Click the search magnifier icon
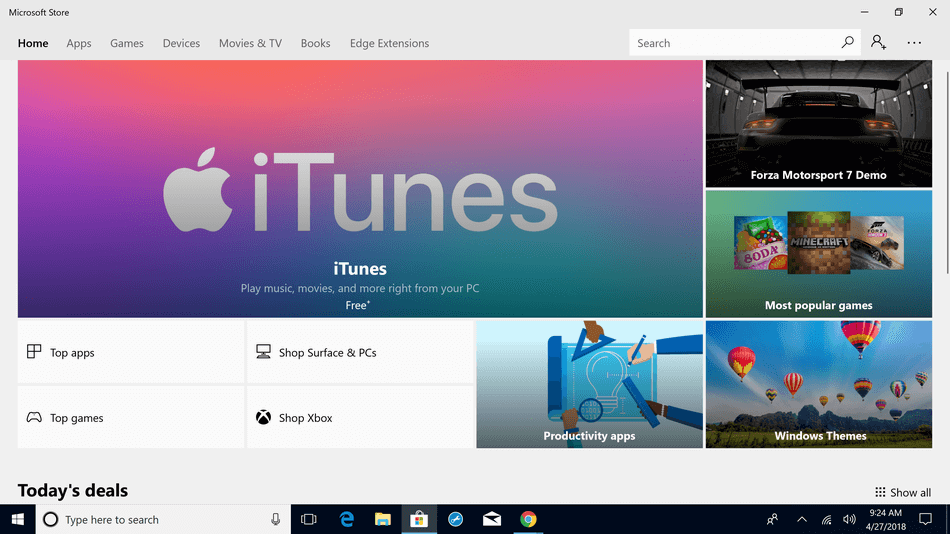 pyautogui.click(x=848, y=42)
